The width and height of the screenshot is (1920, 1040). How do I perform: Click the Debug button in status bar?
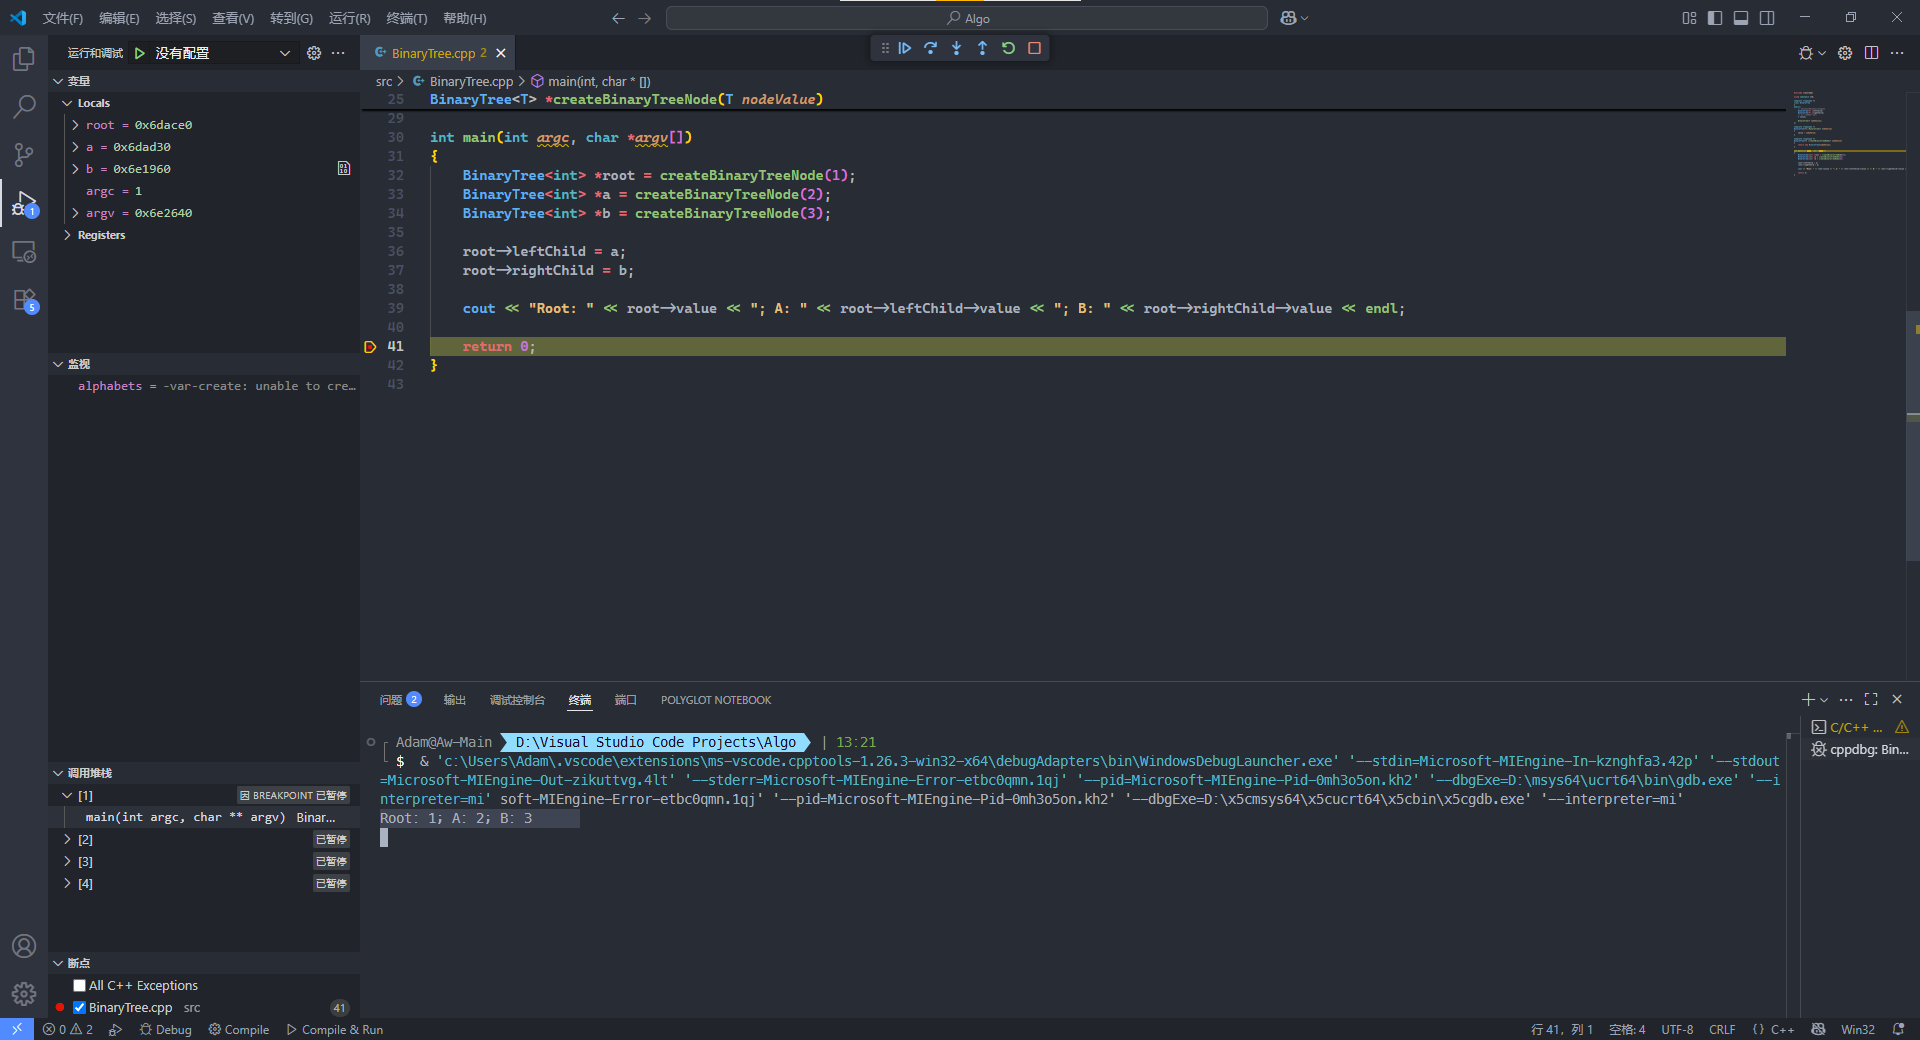[x=166, y=1030]
